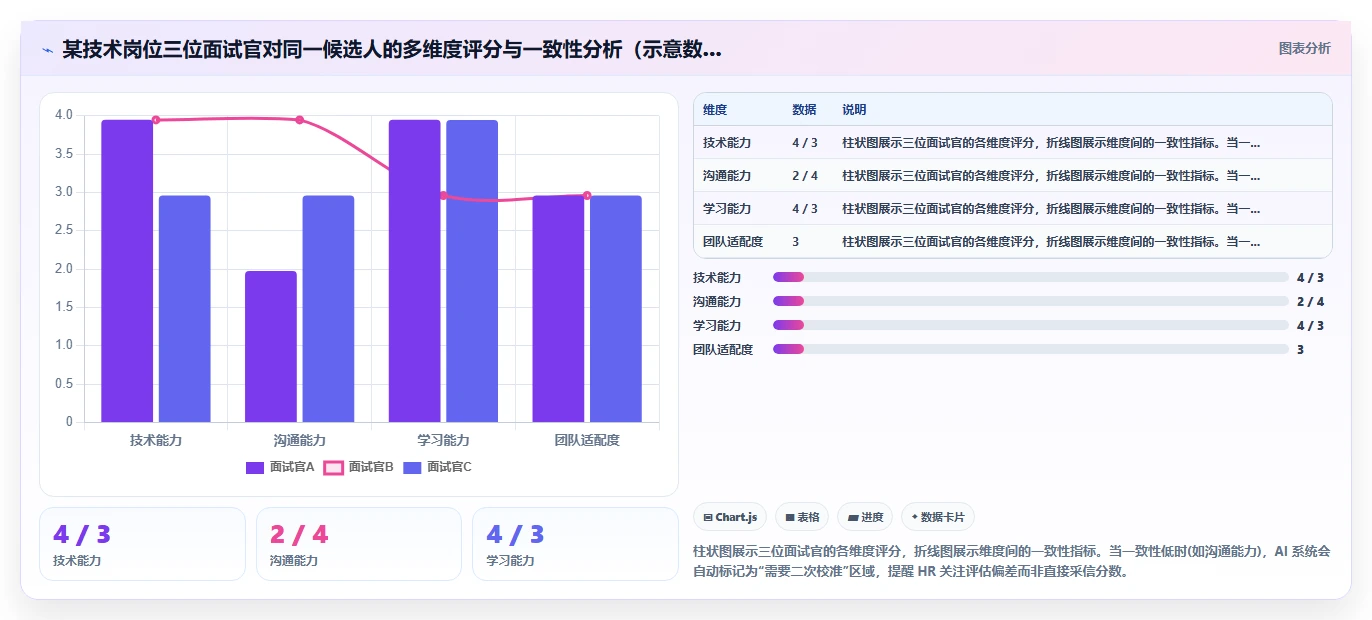The width and height of the screenshot is (1372, 620).
Task: Click the 团队适配度 progress bar
Action: pos(1031,349)
